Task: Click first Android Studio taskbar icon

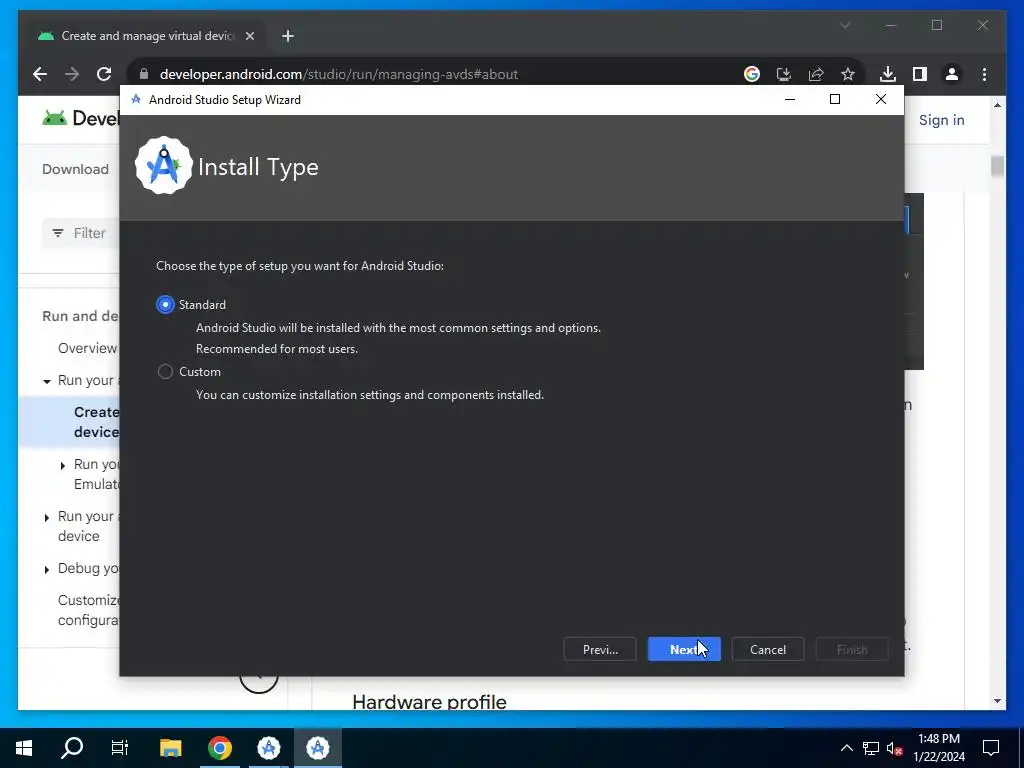Action: click(x=268, y=748)
